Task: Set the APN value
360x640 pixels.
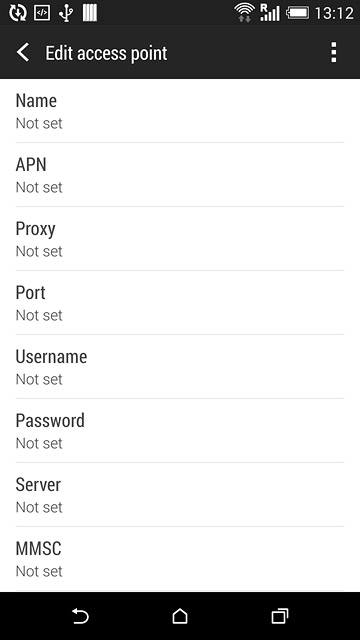Action: point(180,175)
